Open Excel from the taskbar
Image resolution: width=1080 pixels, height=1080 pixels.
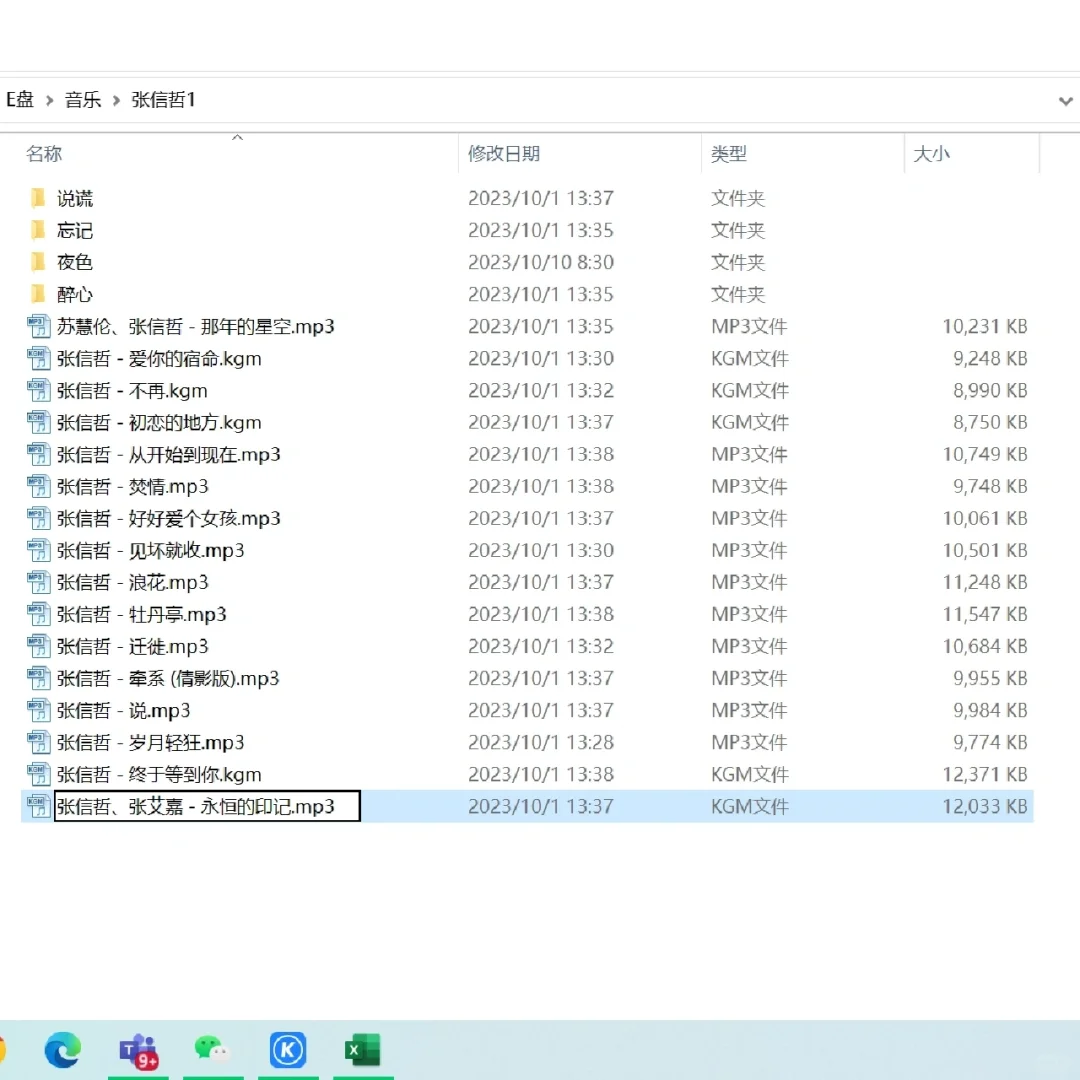click(363, 1050)
